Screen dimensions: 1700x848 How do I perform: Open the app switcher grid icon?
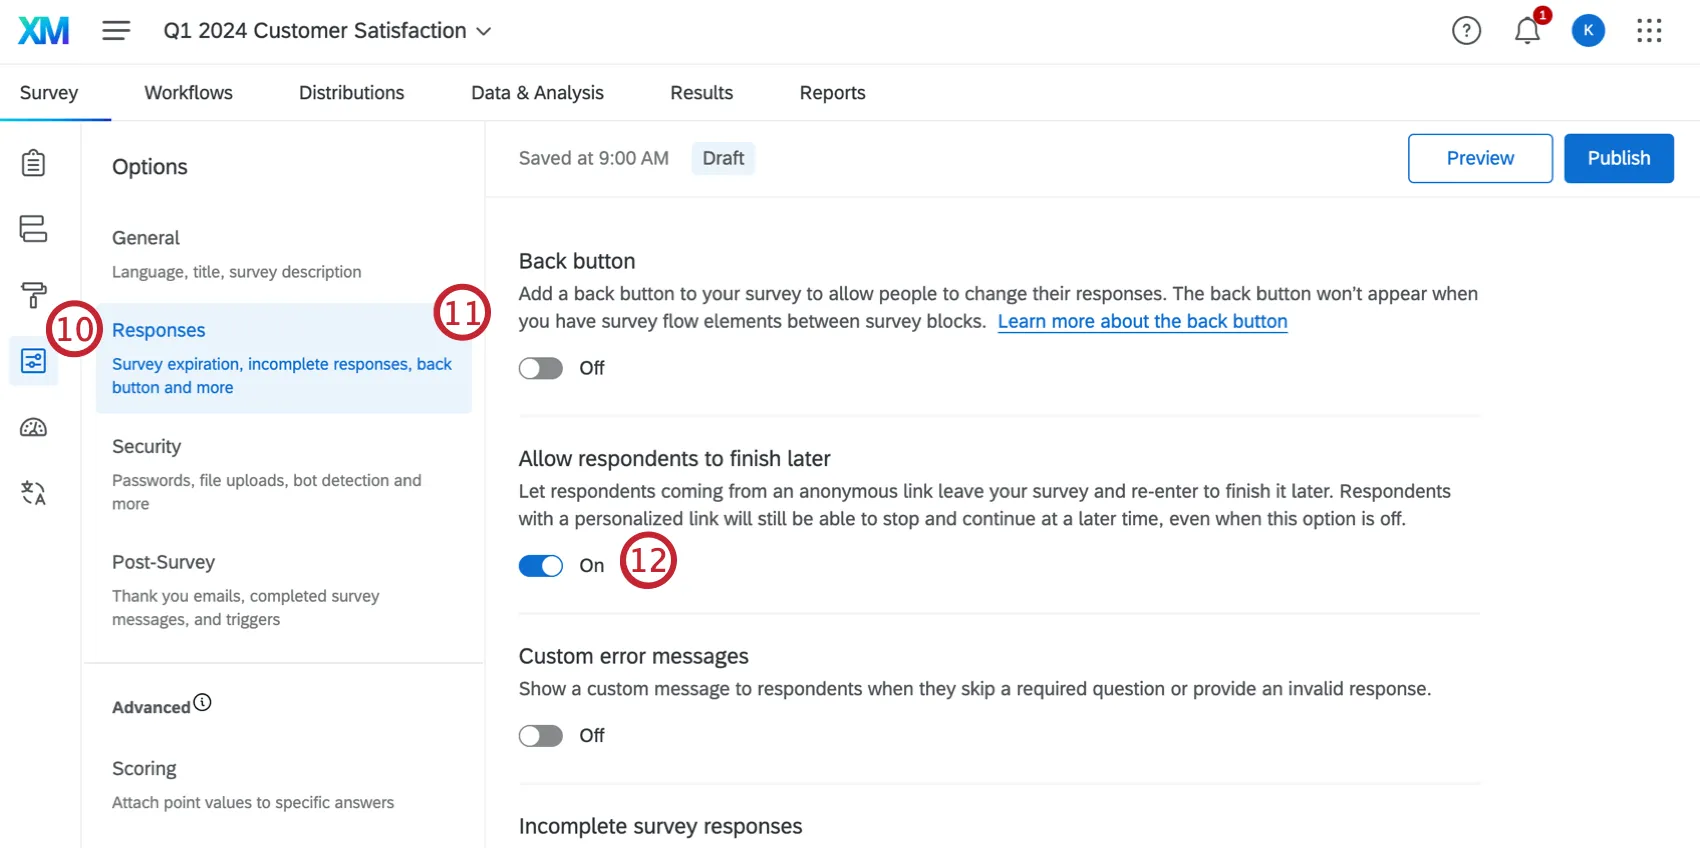pyautogui.click(x=1649, y=31)
